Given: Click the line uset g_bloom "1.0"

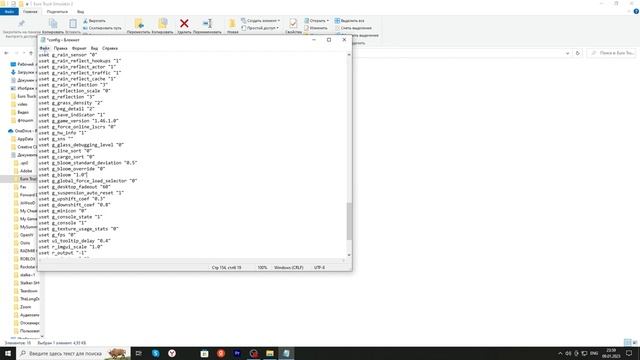Looking at the screenshot, I should [x=63, y=175].
